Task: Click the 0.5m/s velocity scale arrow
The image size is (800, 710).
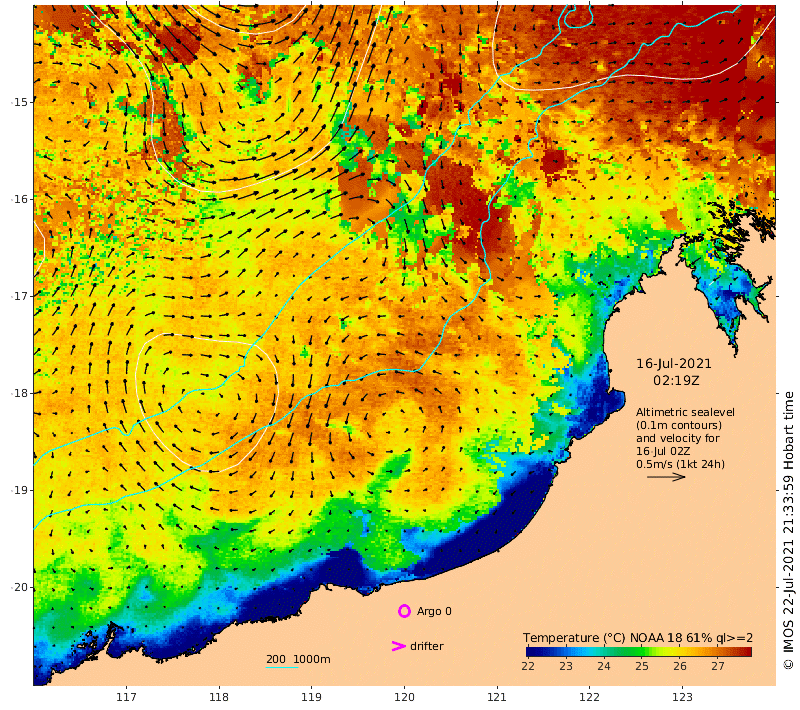Action: [666, 477]
